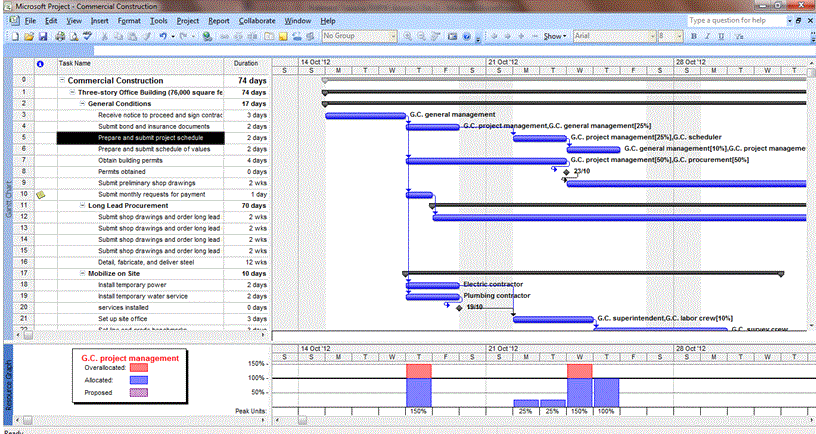Collapse the Mobilize on Site group

point(82,273)
